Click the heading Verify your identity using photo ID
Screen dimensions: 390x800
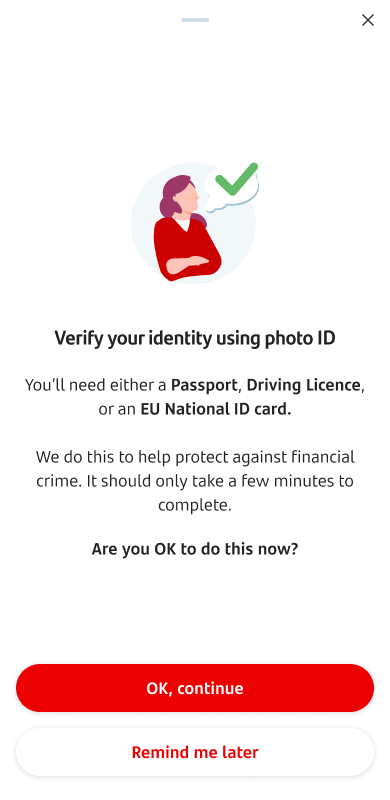[x=195, y=338]
